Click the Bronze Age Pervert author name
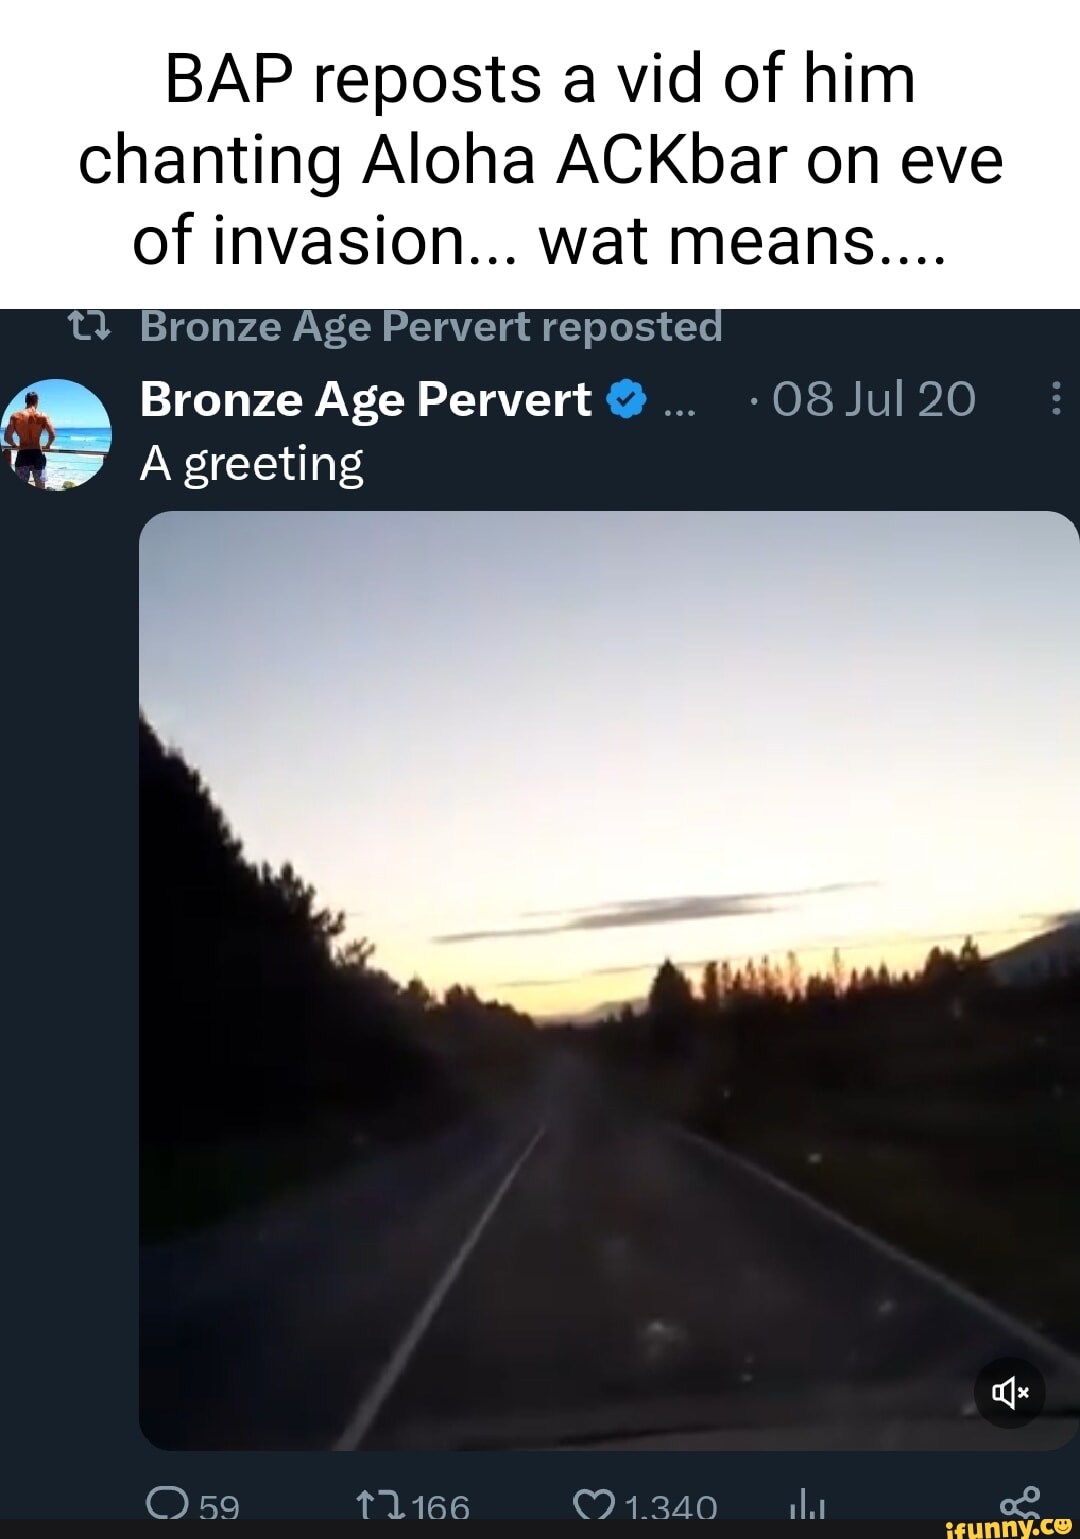Image resolution: width=1080 pixels, height=1539 pixels. point(366,399)
